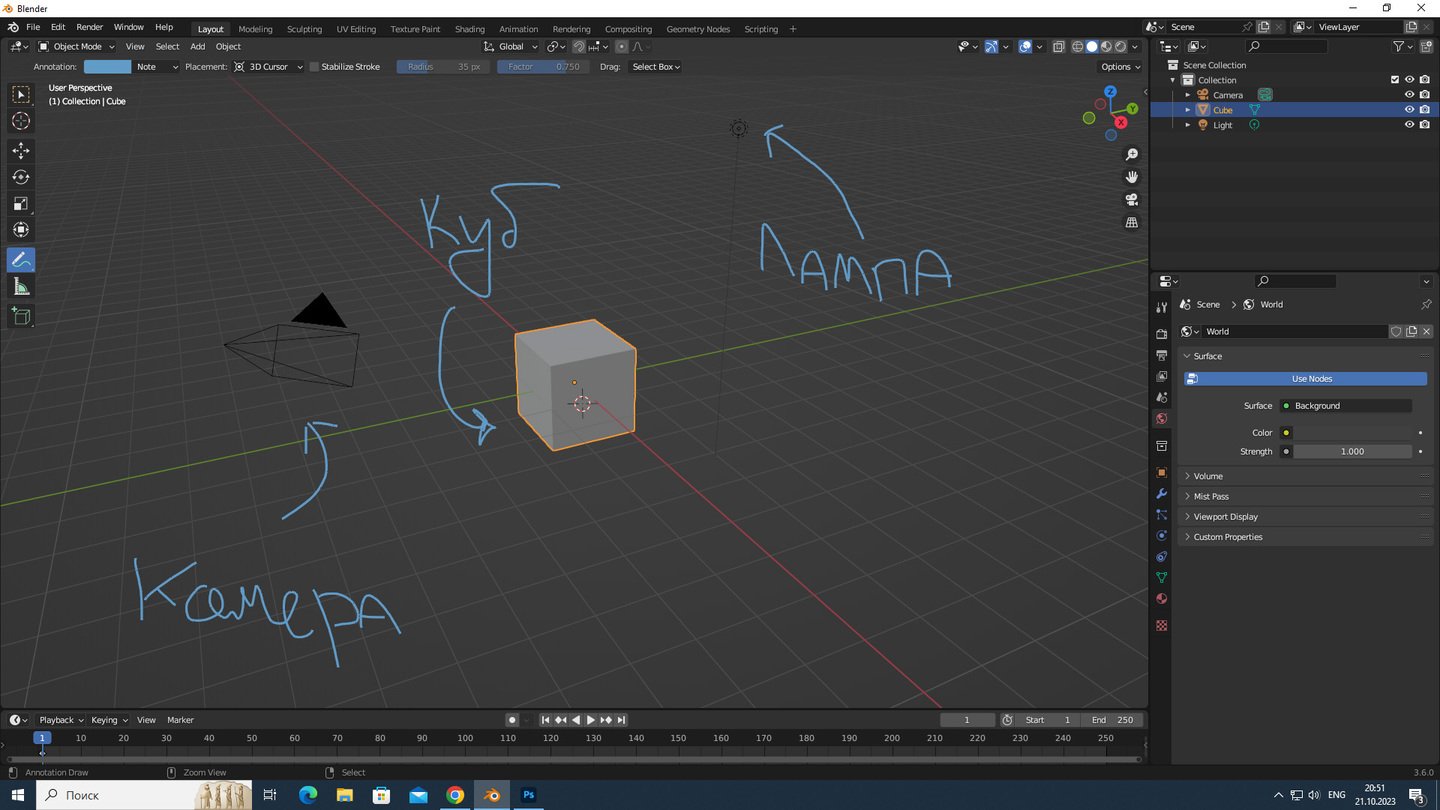Screen dimensions: 1440x810
Task: Toggle Light visibility eye icon
Action: (x=1409, y=125)
